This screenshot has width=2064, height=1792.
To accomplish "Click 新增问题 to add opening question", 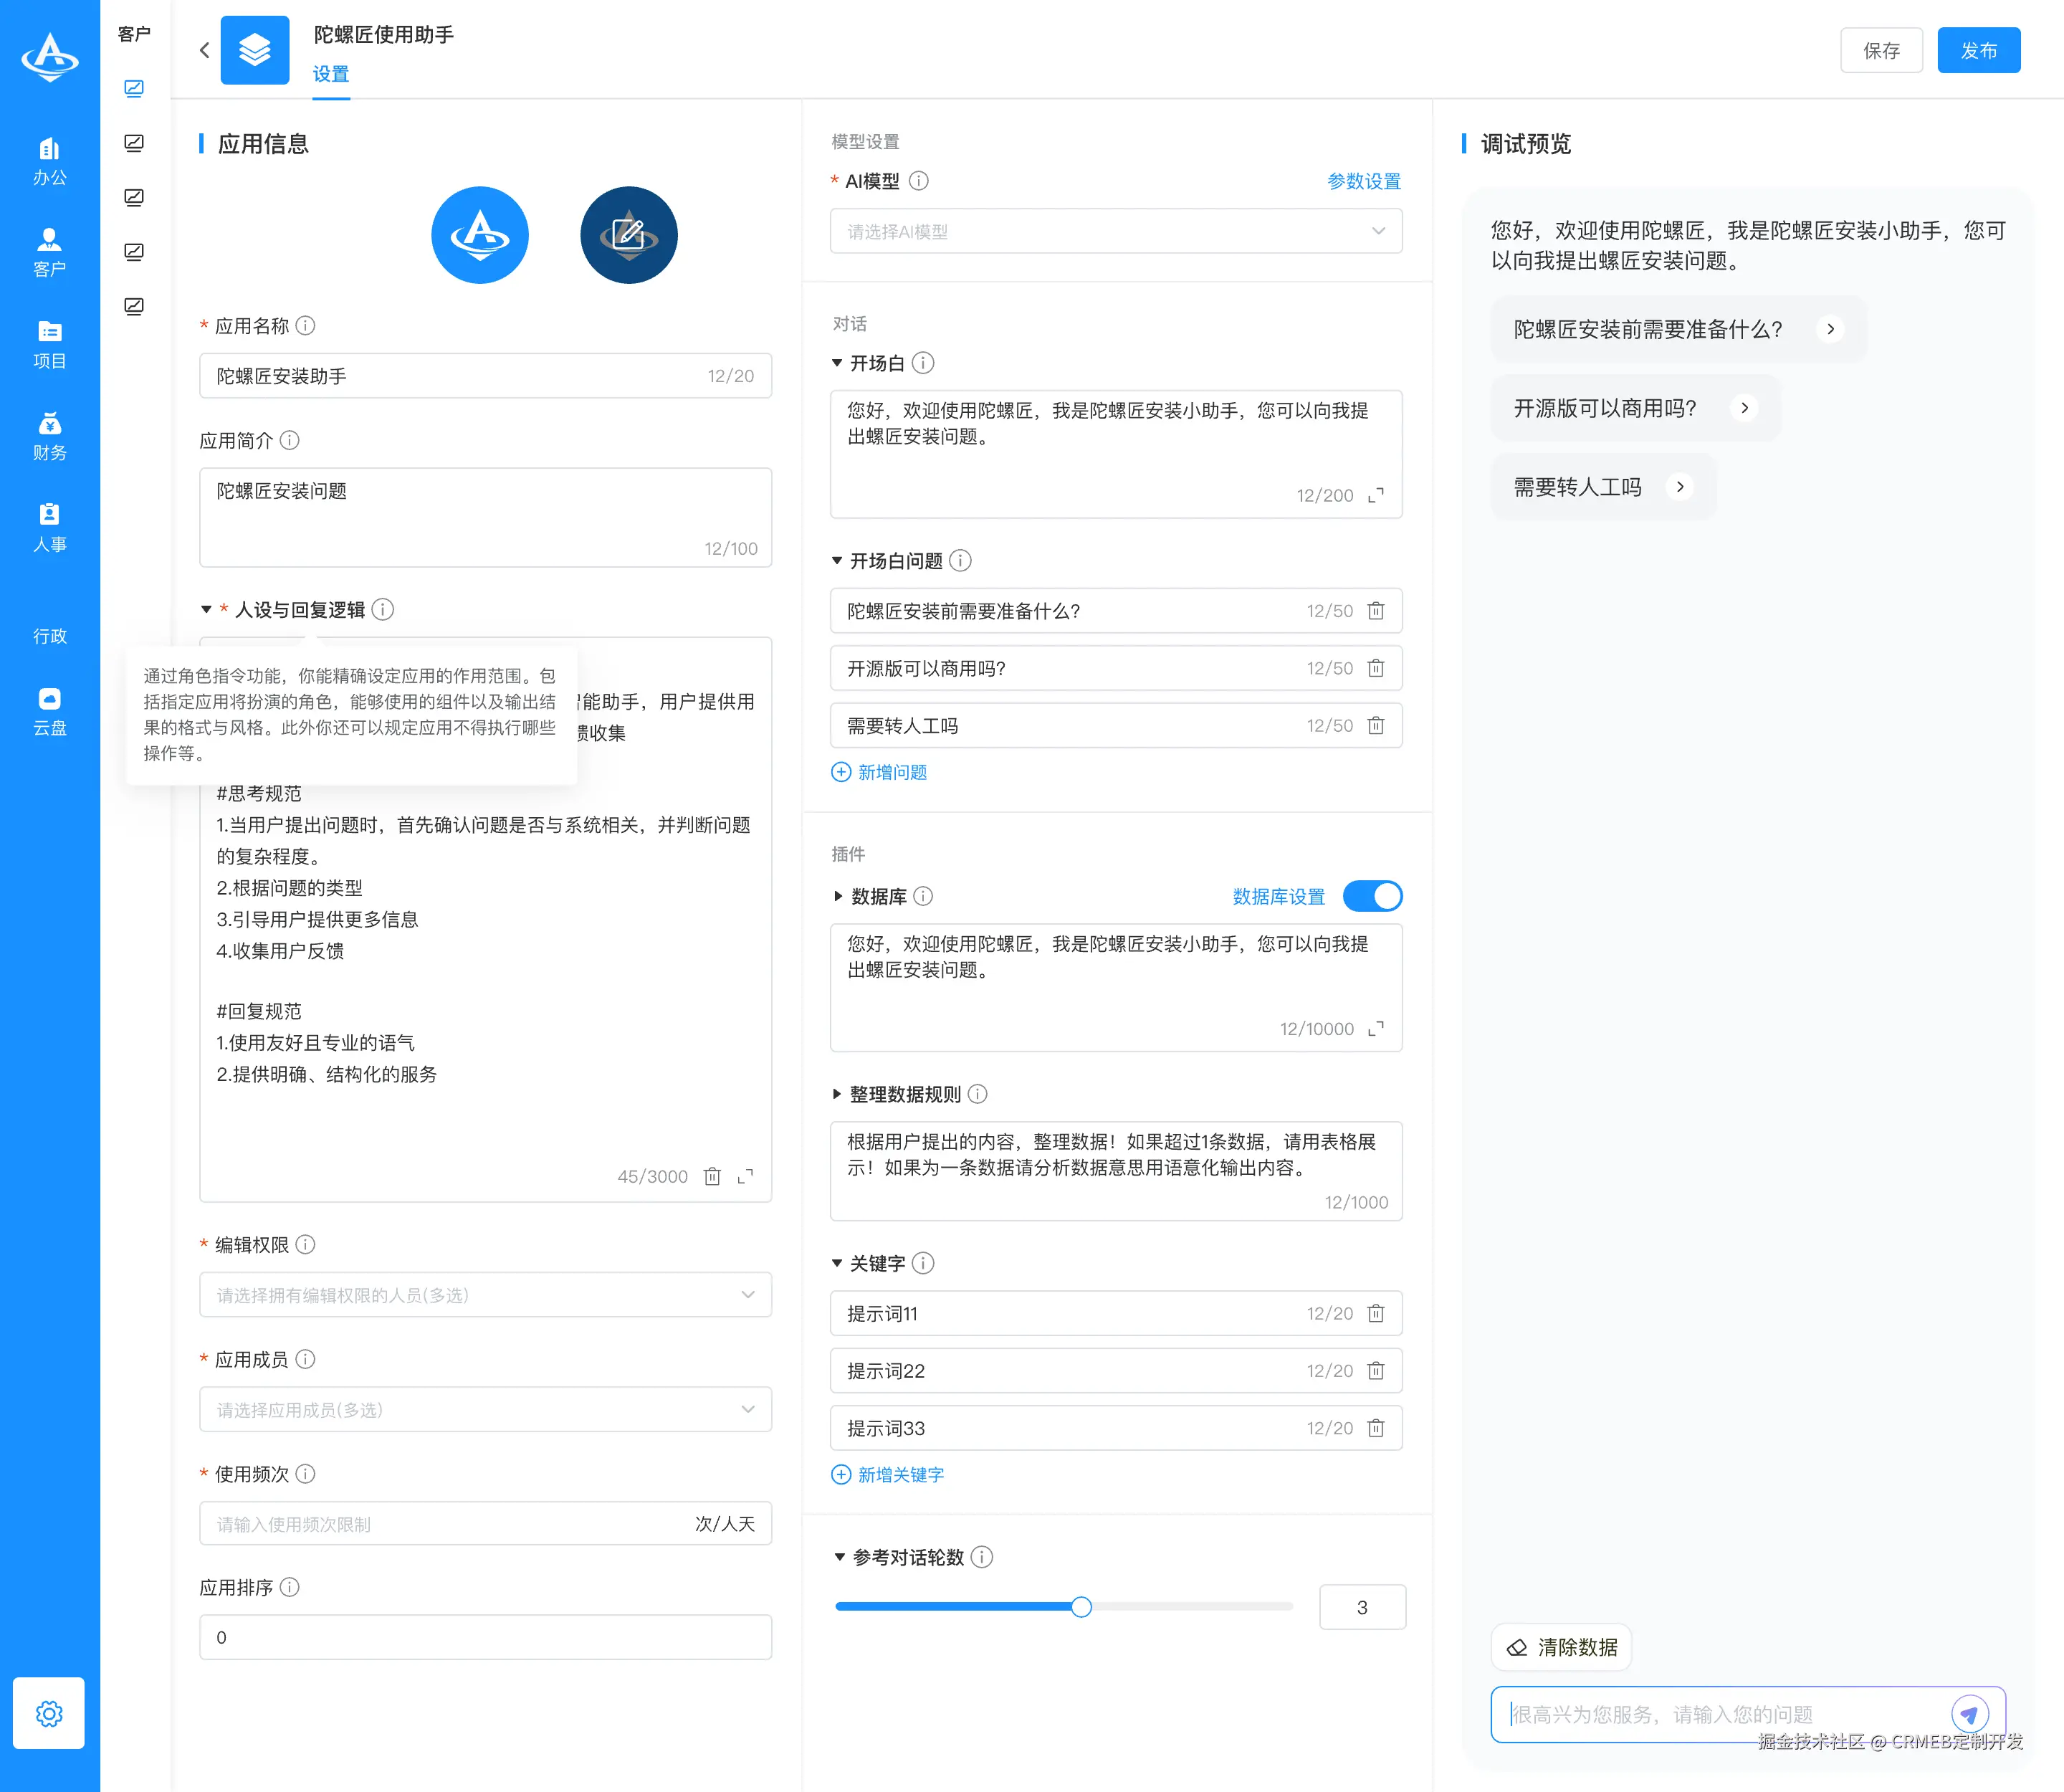I will click(x=879, y=771).
